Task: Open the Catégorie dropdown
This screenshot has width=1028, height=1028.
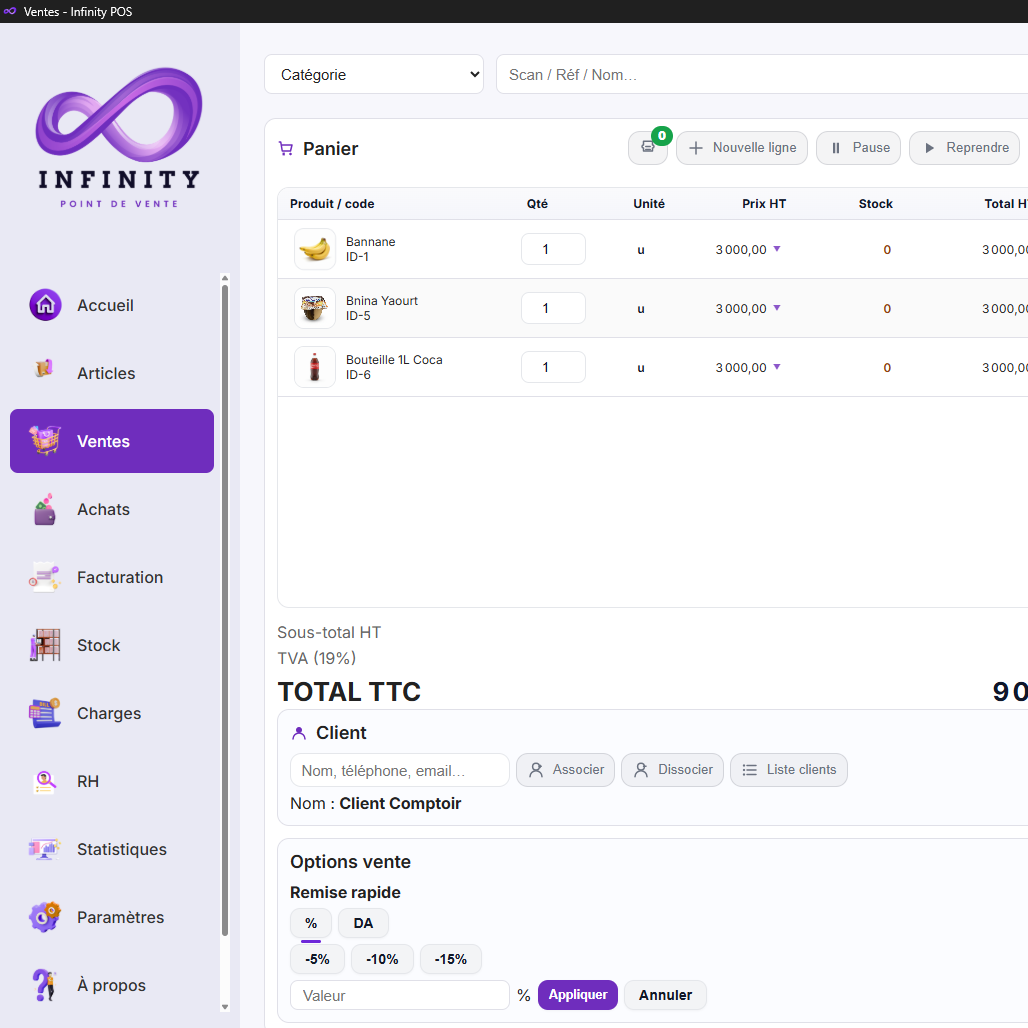Action: 374,74
